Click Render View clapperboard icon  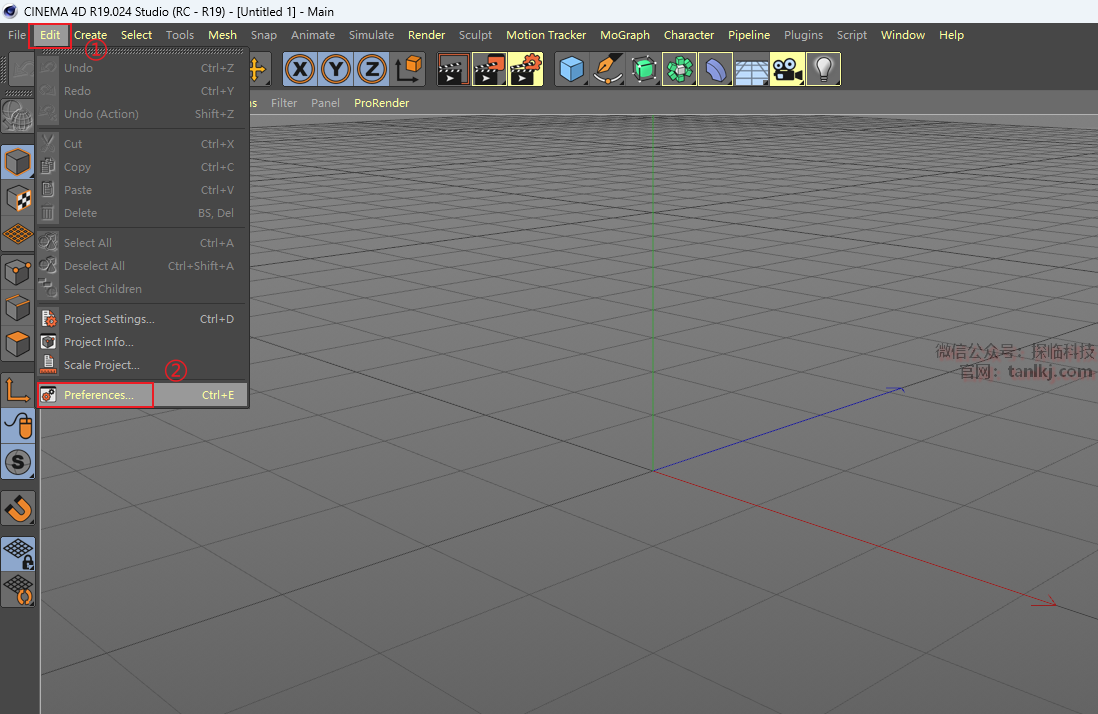[453, 69]
